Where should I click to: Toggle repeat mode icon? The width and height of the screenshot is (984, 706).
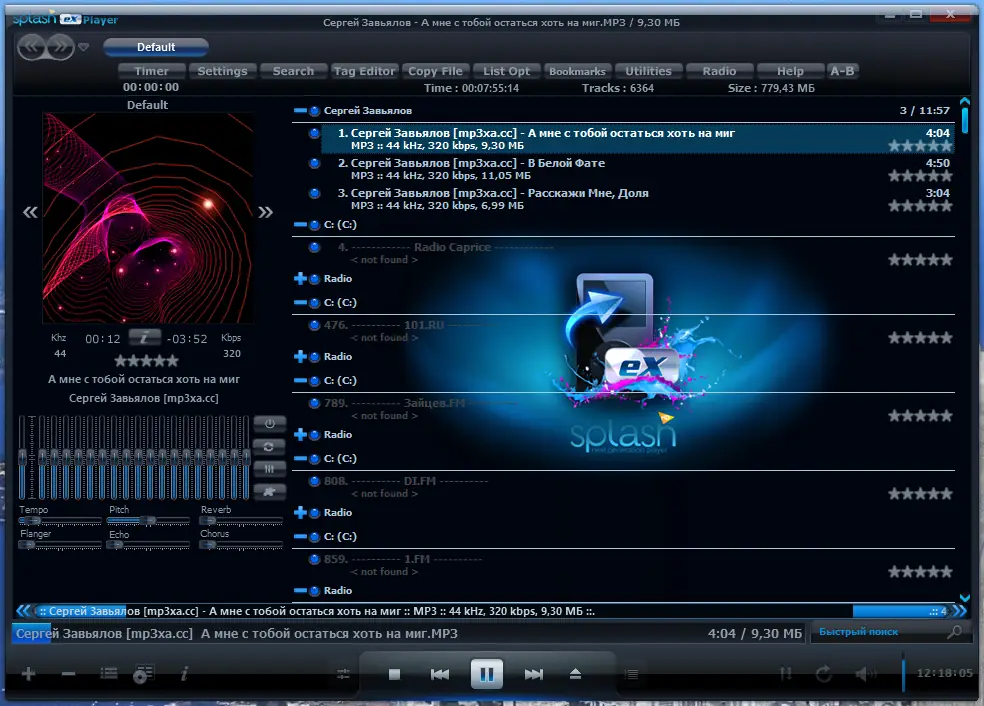click(824, 674)
